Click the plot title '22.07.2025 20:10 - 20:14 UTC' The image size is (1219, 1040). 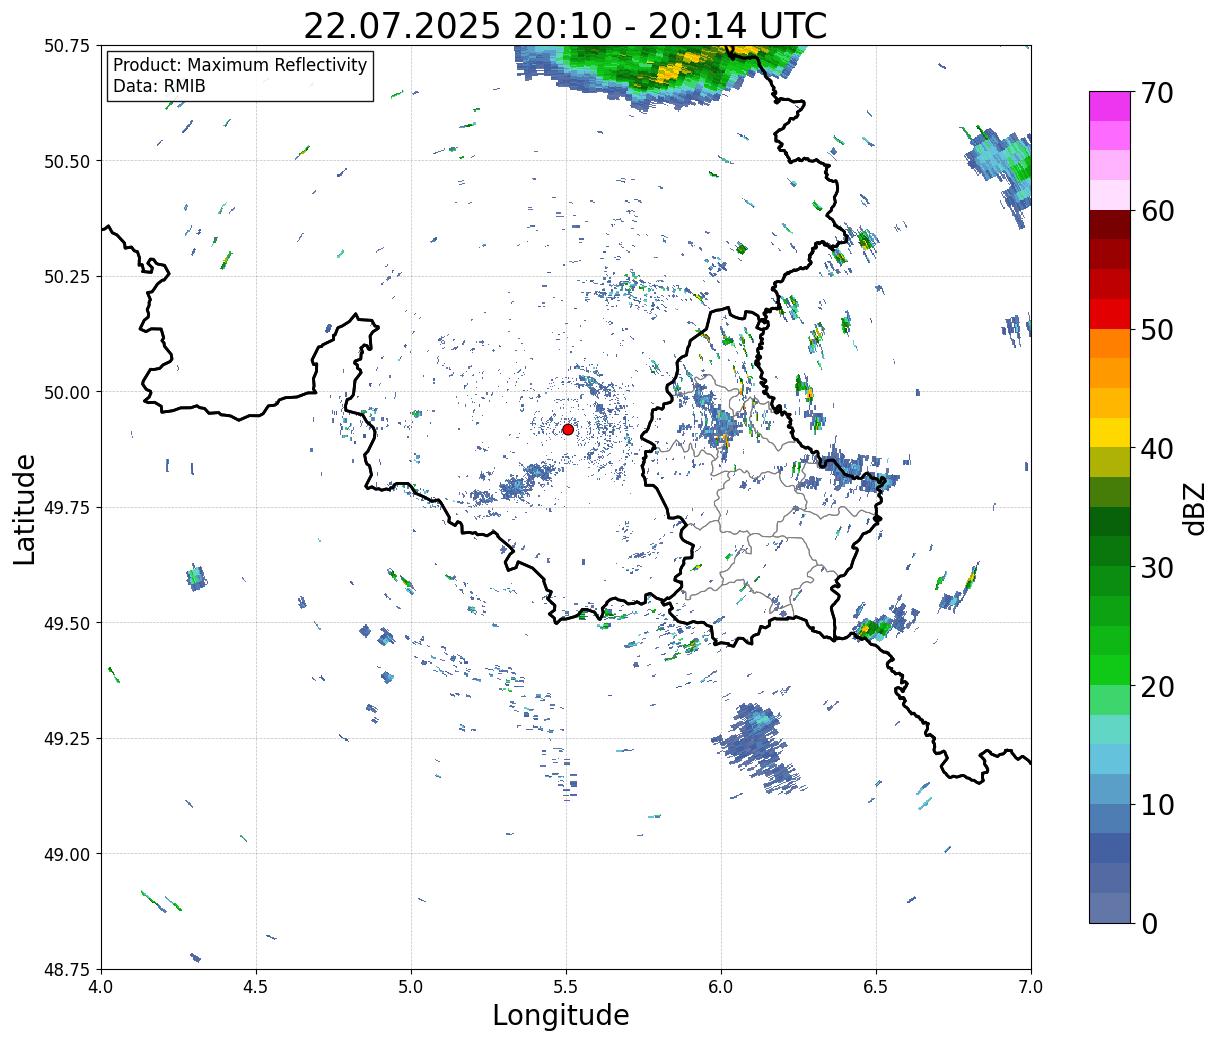point(565,26)
